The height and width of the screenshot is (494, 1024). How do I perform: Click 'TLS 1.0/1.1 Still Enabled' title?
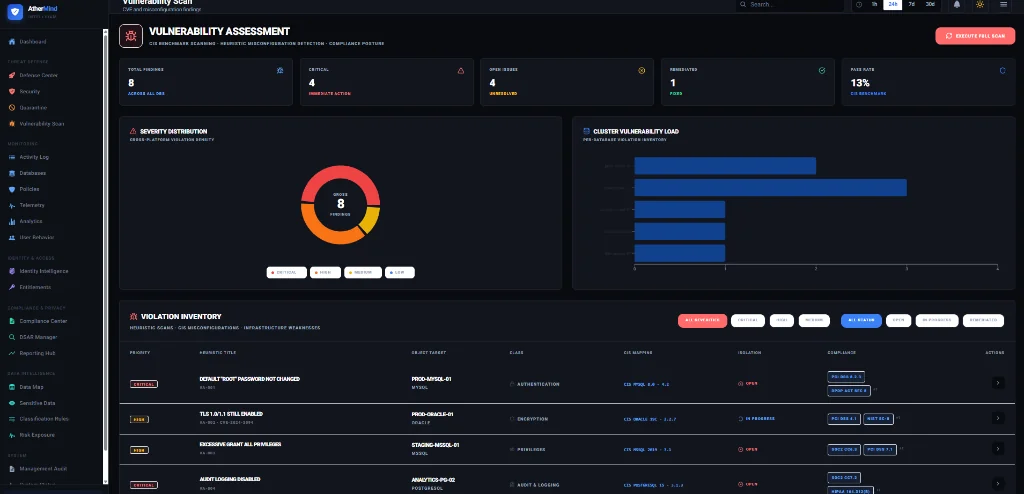click(231, 414)
